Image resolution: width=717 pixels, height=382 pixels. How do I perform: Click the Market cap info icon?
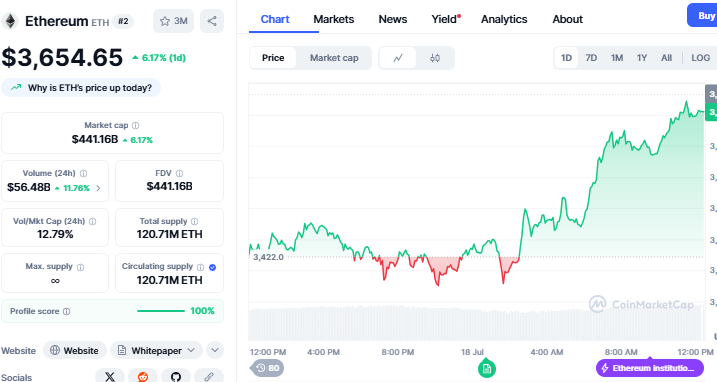pos(136,125)
